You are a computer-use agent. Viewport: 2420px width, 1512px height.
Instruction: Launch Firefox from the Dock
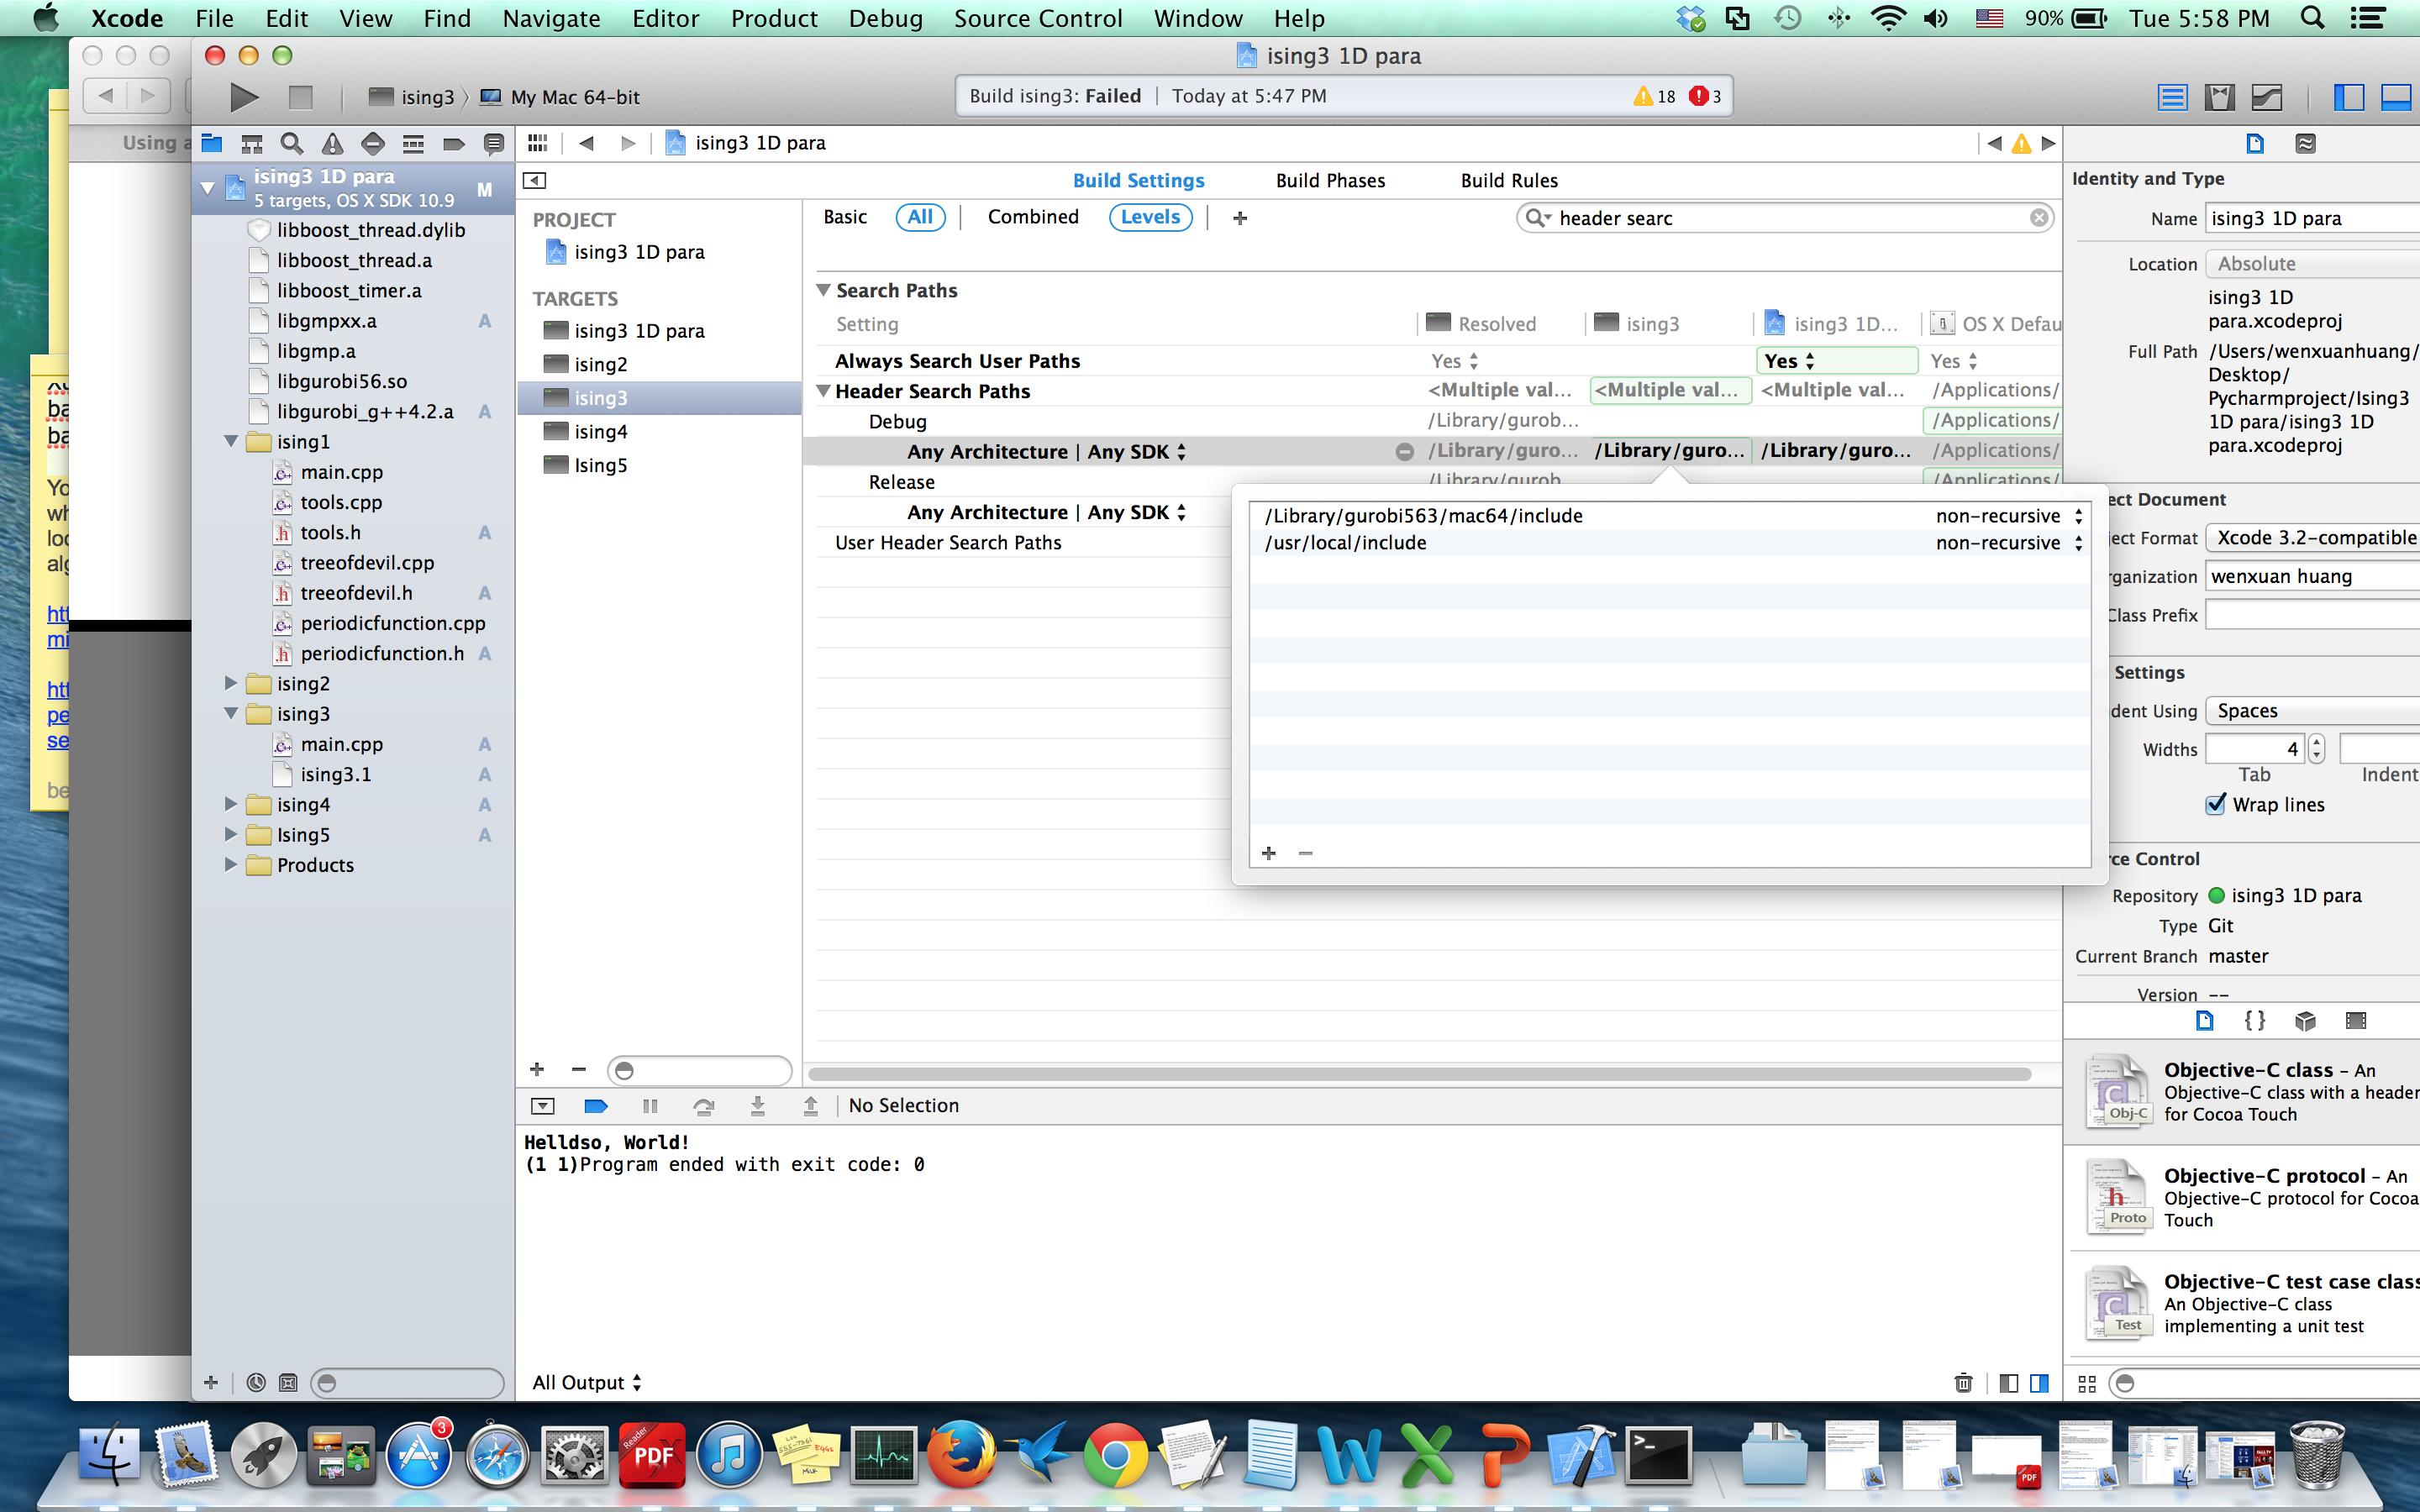961,1455
